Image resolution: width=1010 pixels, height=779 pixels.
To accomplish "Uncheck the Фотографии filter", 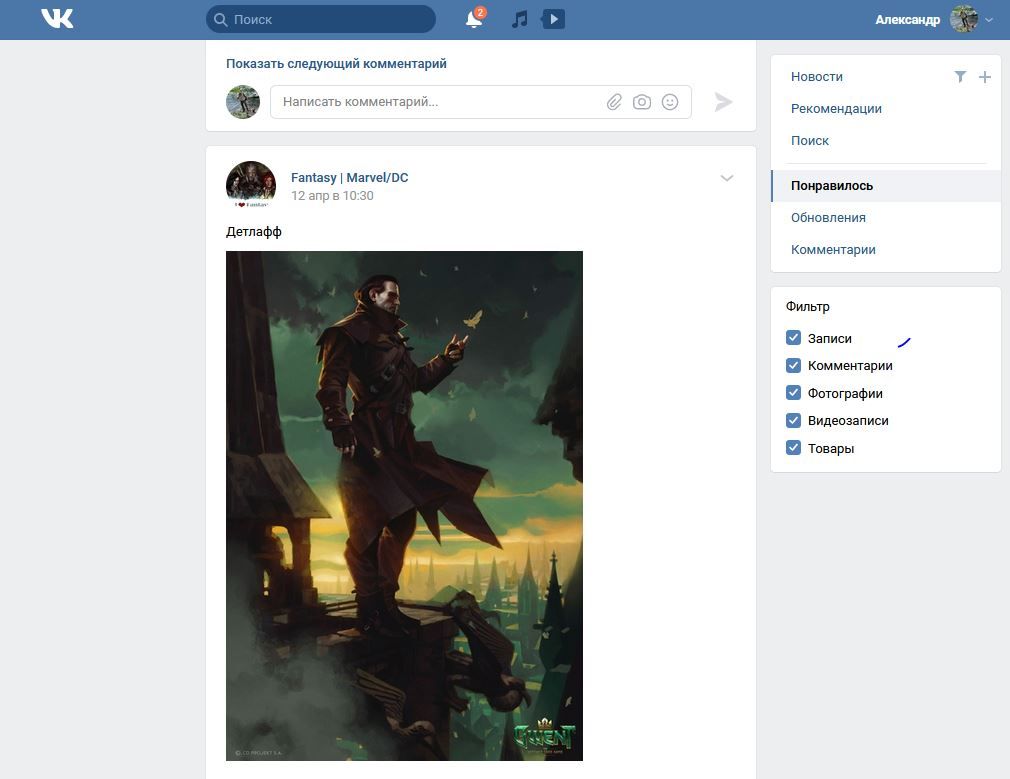I will click(793, 393).
